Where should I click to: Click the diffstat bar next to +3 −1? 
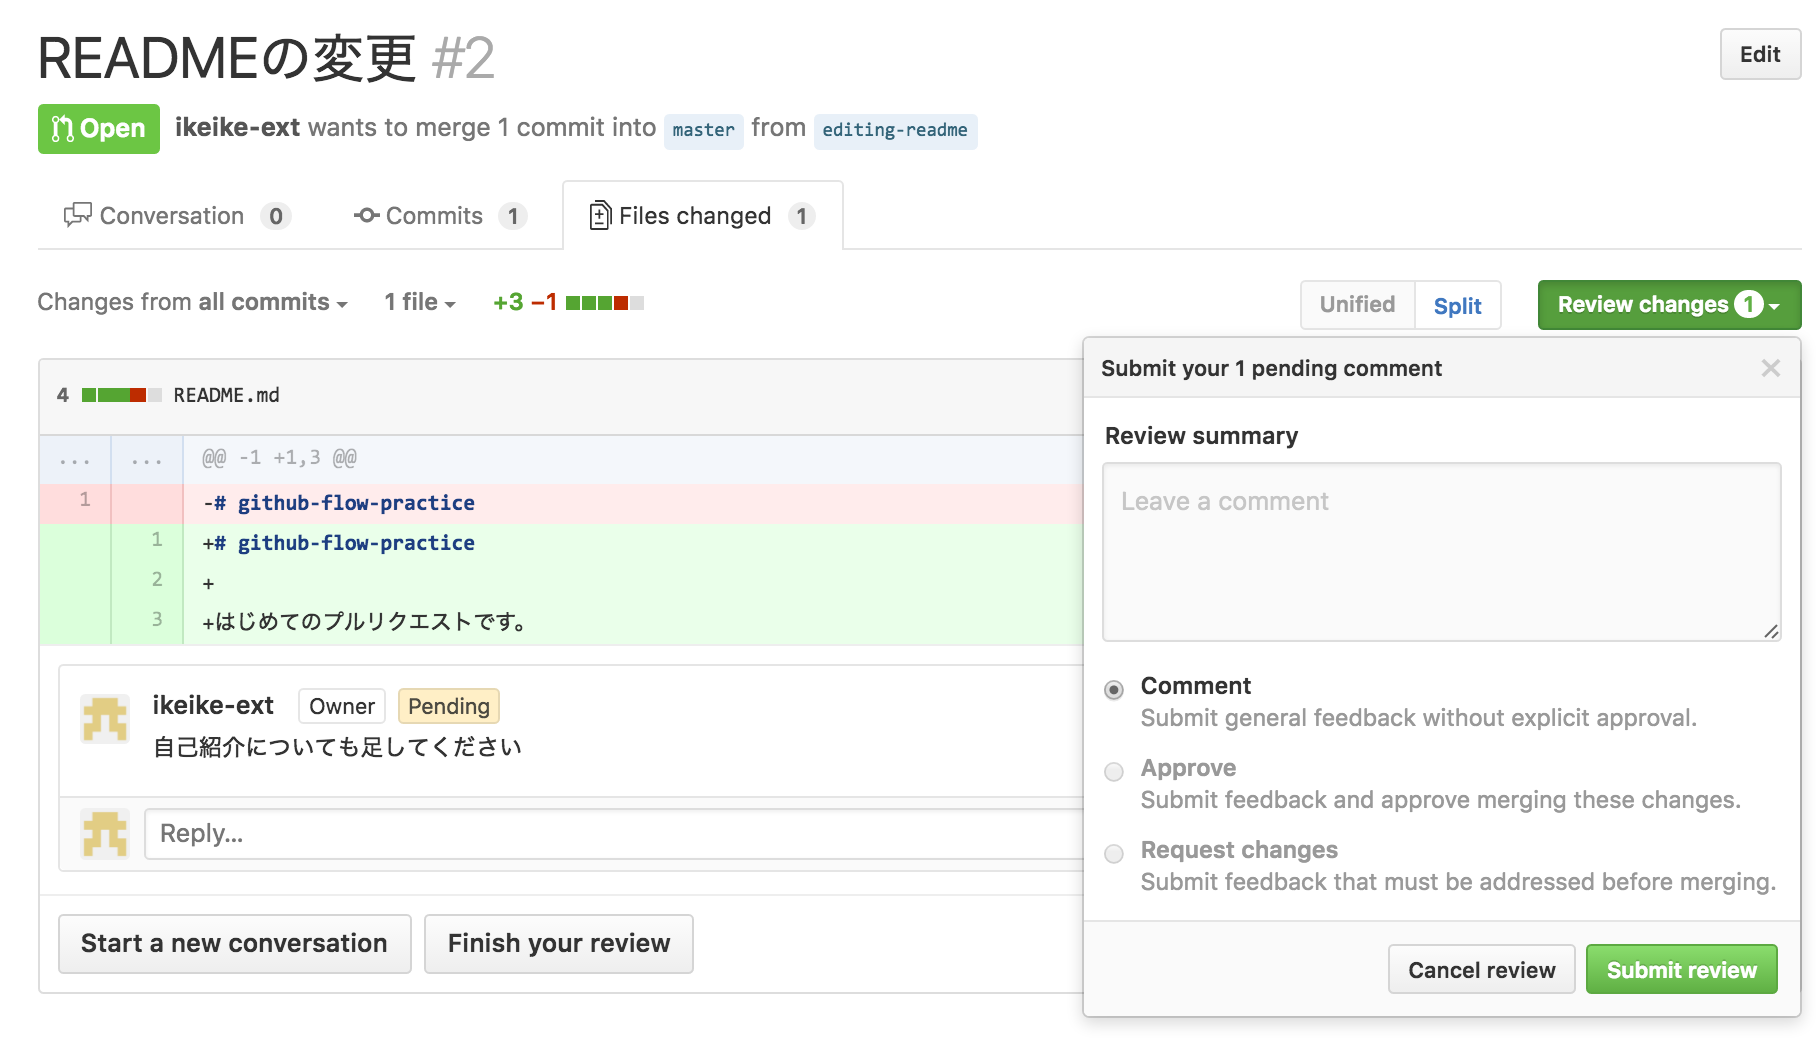tap(605, 303)
